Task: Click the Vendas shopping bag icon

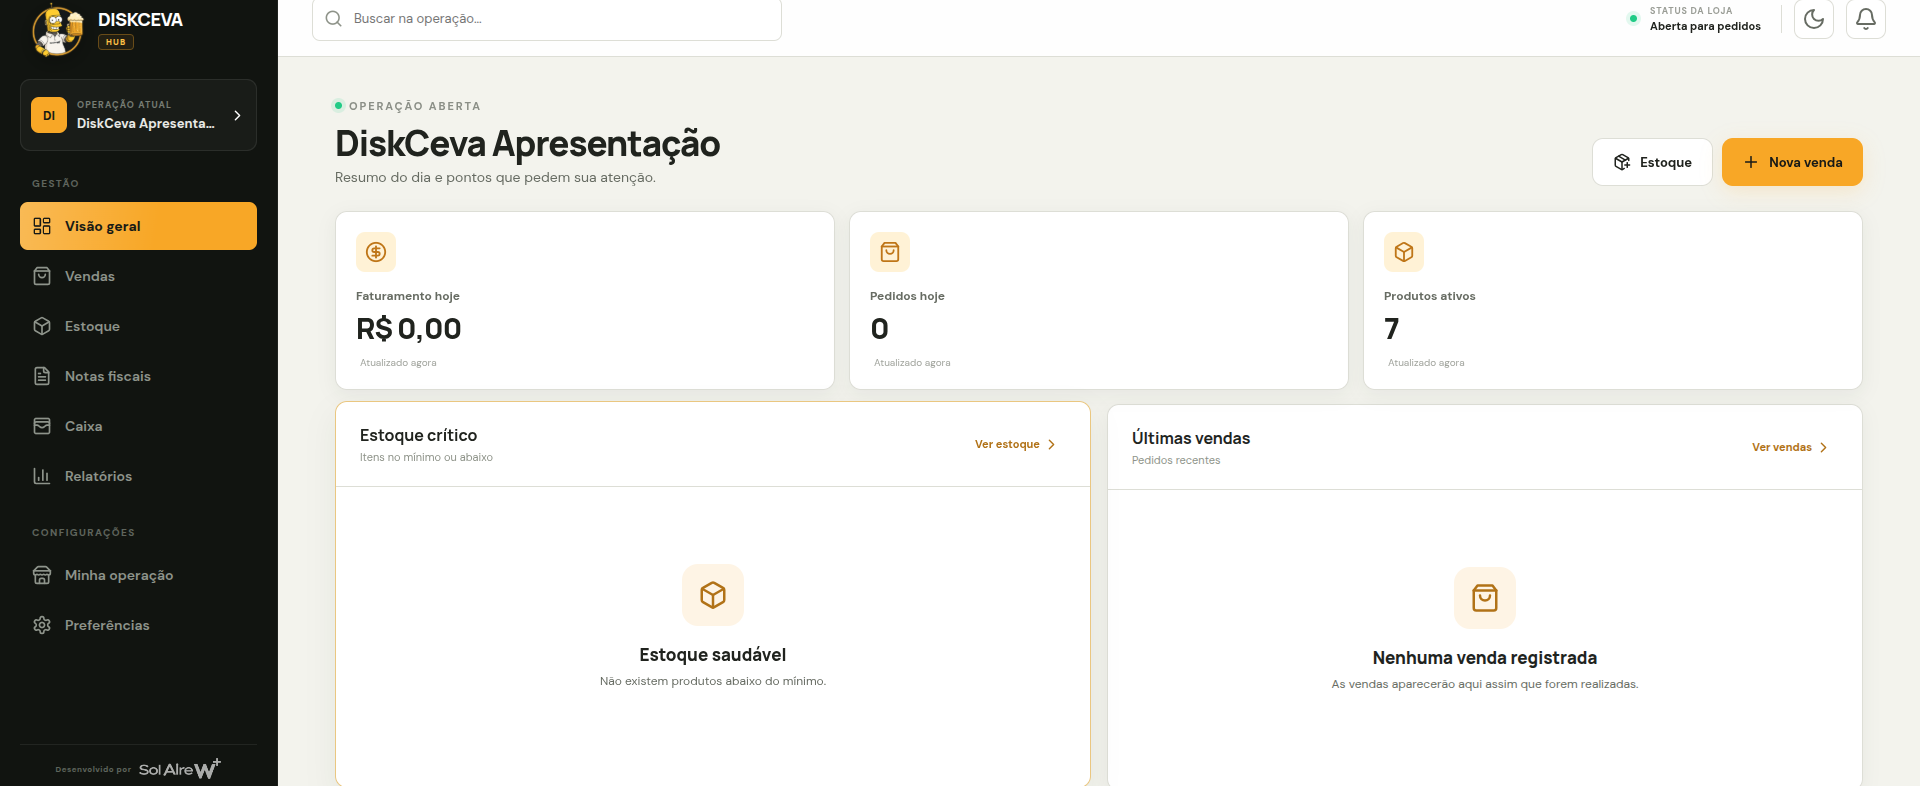Action: [42, 276]
